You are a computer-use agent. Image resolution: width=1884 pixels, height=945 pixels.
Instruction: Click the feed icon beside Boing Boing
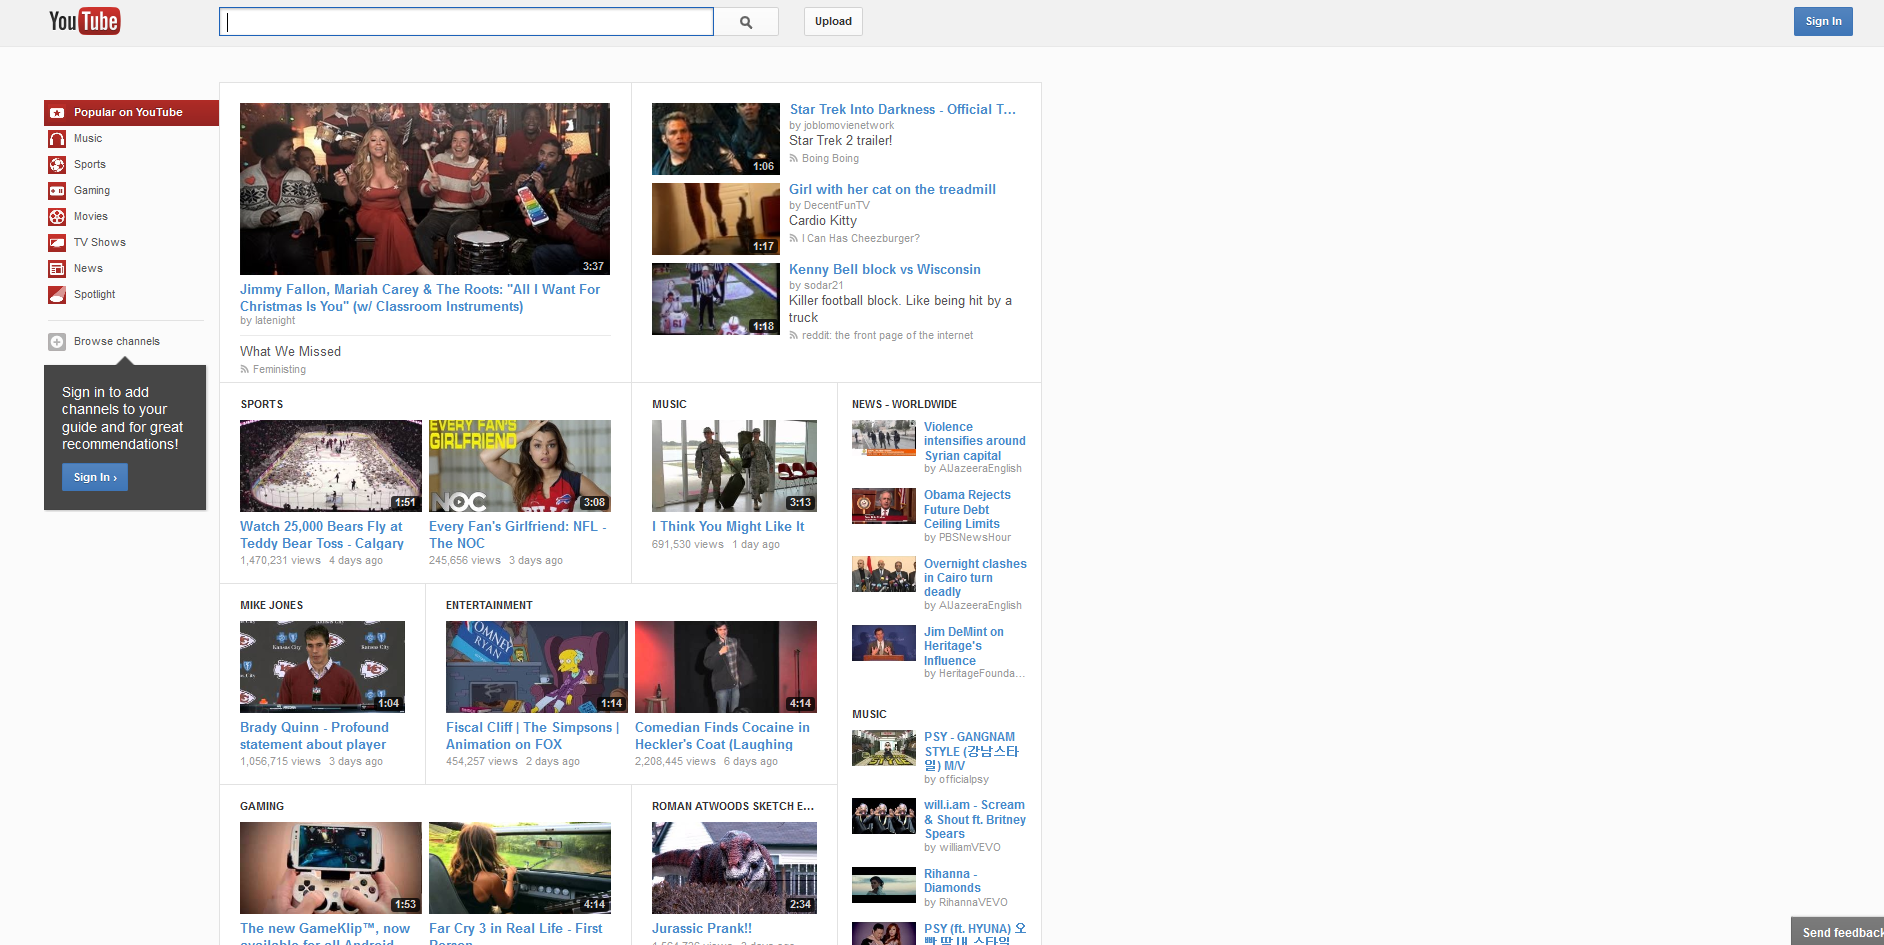point(794,159)
